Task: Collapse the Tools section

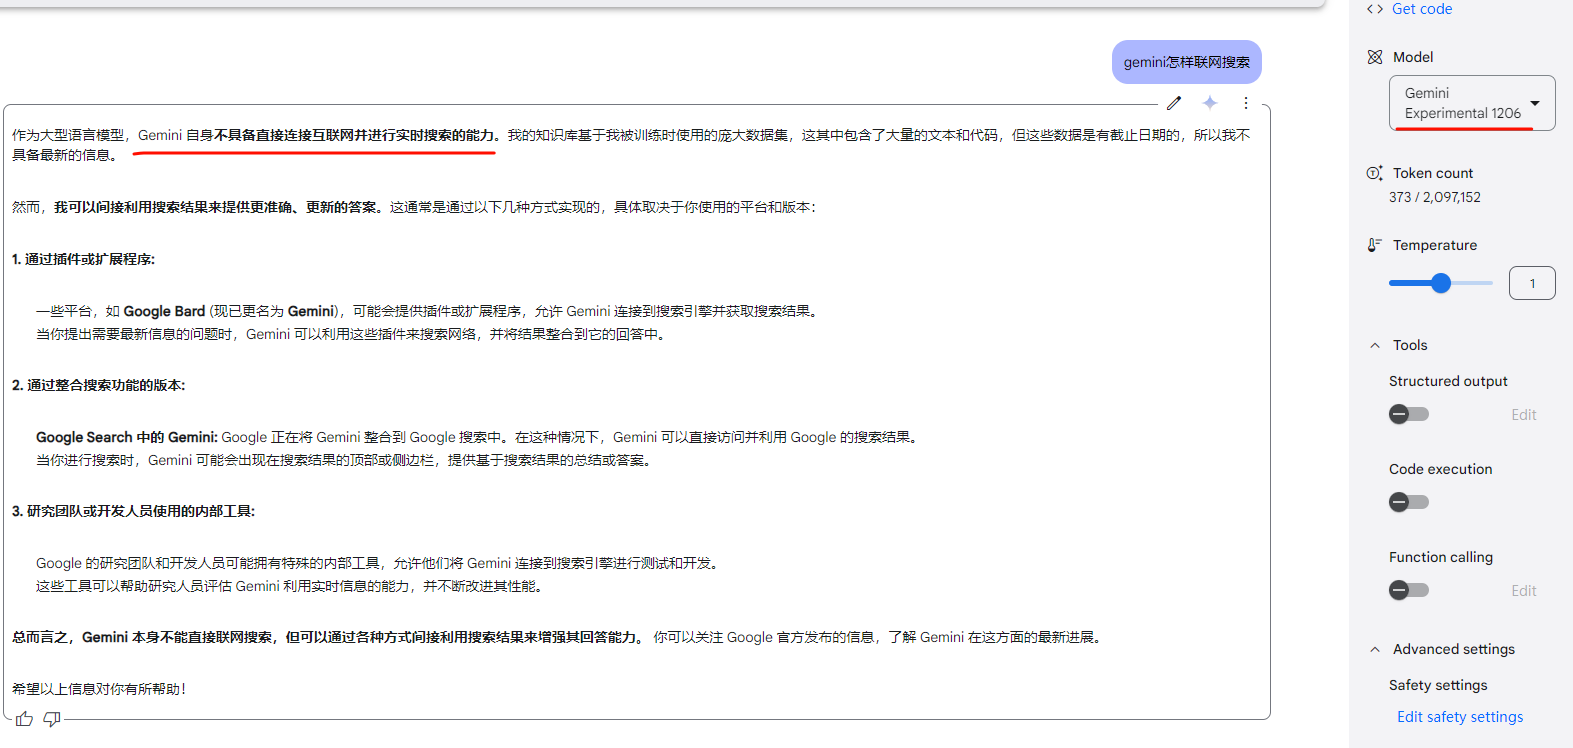Action: [1375, 345]
